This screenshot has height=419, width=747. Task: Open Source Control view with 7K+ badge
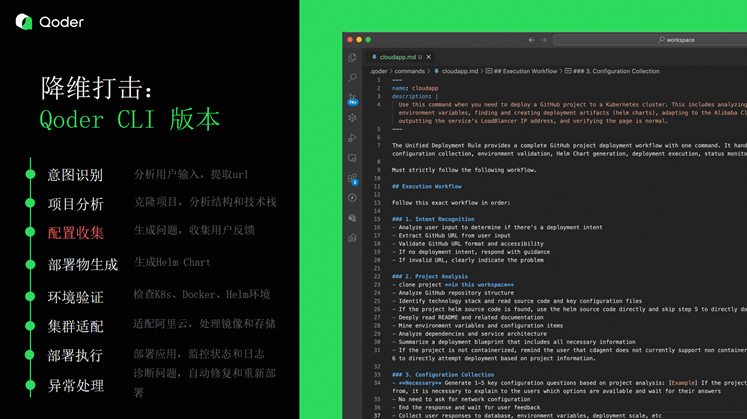pyautogui.click(x=353, y=99)
